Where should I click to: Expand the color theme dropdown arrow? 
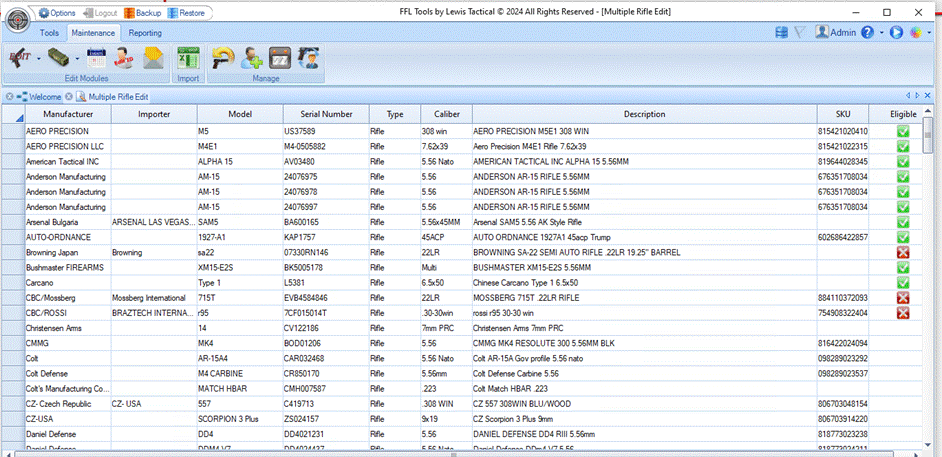point(930,33)
